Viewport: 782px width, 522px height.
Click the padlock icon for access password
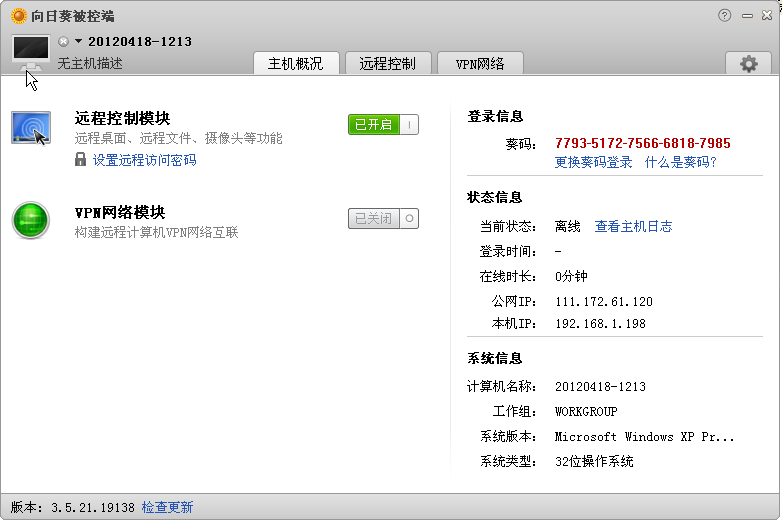pos(81,159)
